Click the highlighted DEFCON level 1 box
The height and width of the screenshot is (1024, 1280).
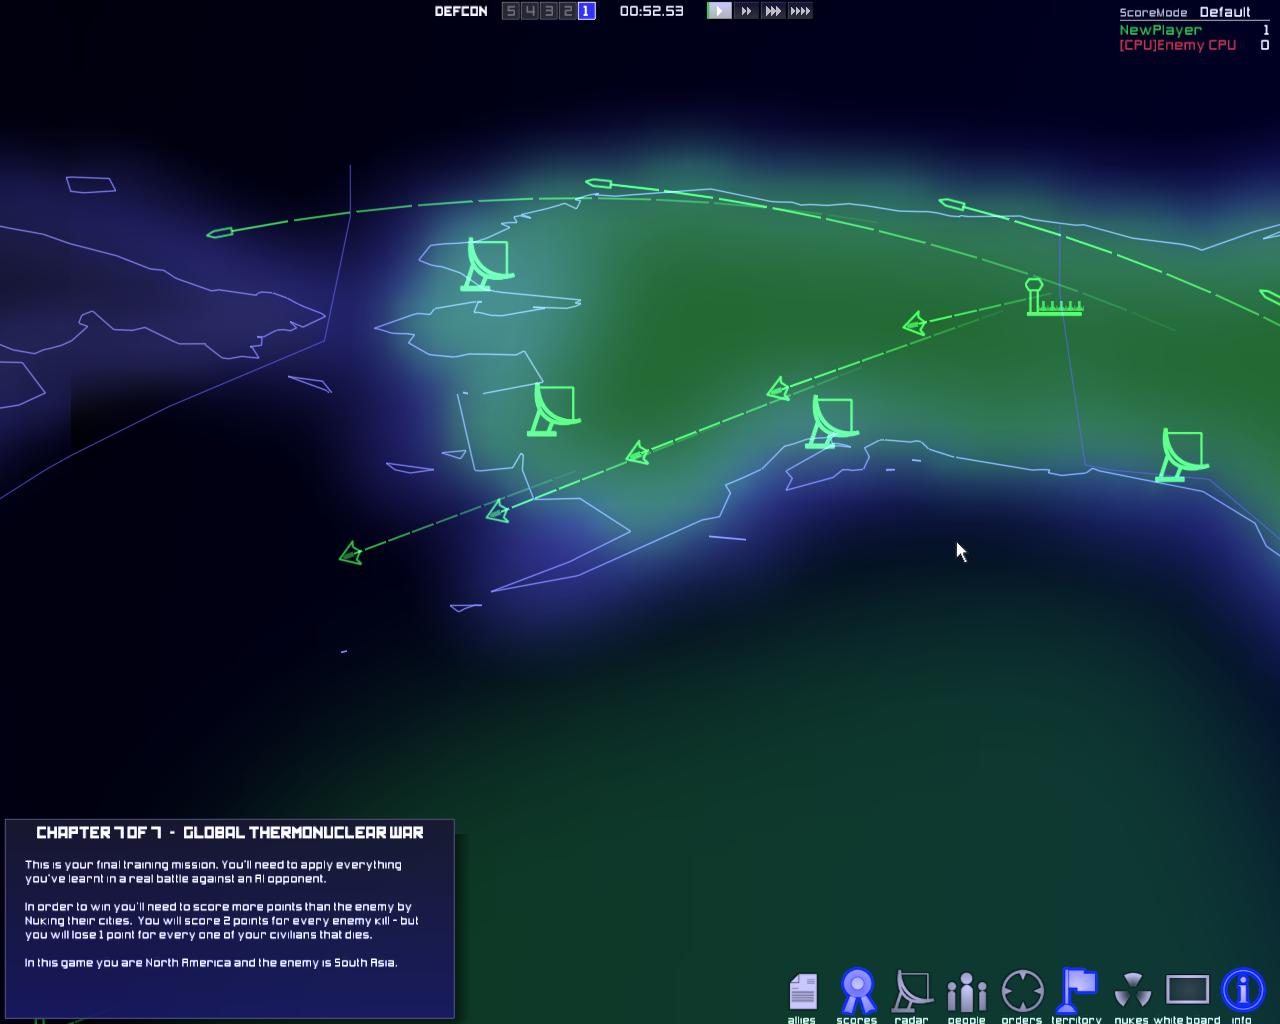(587, 11)
